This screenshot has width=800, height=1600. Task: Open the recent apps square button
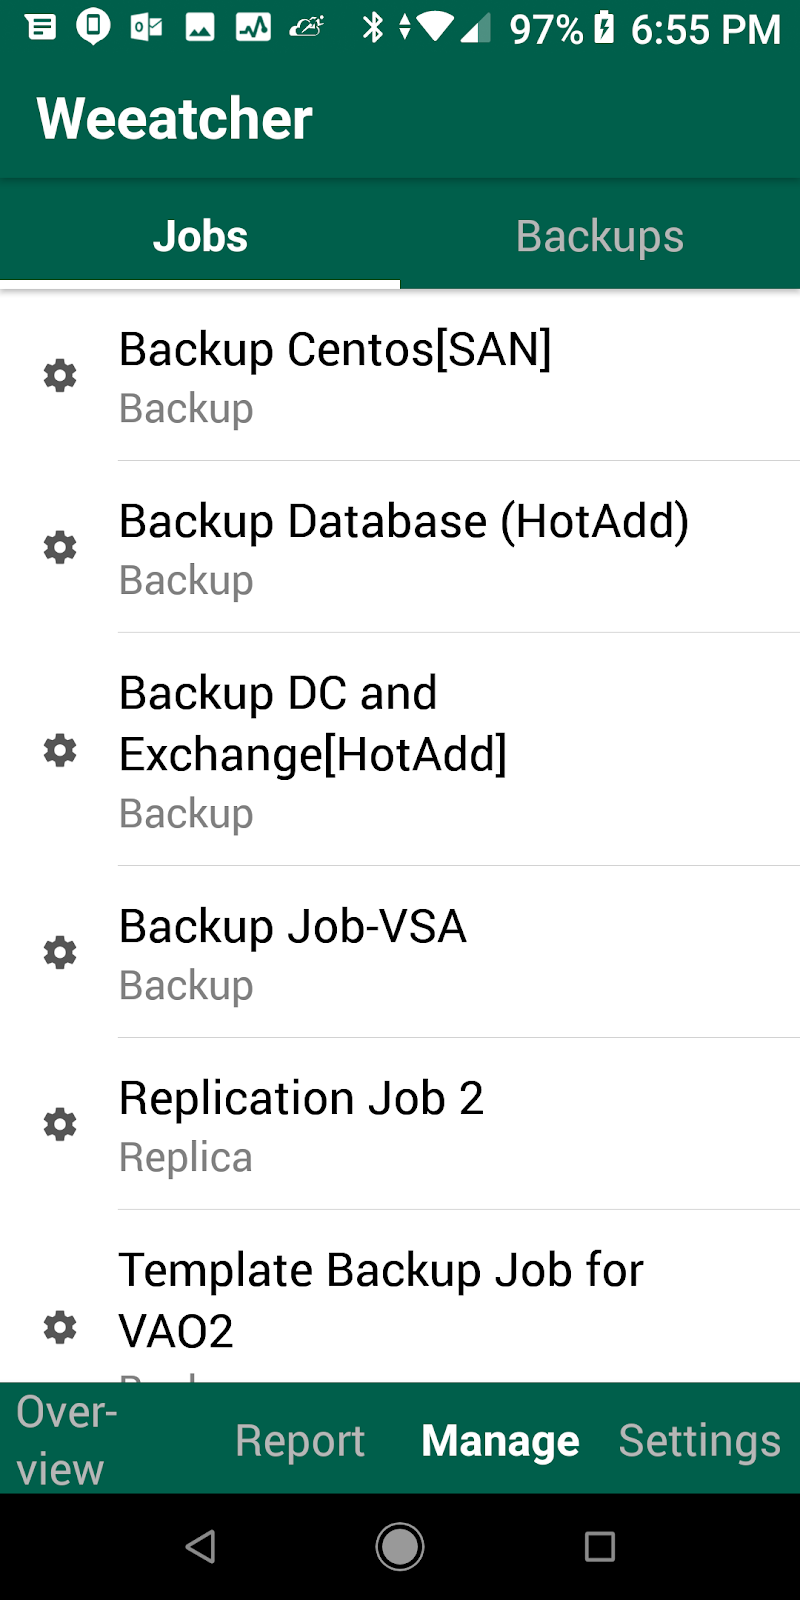coord(600,1547)
